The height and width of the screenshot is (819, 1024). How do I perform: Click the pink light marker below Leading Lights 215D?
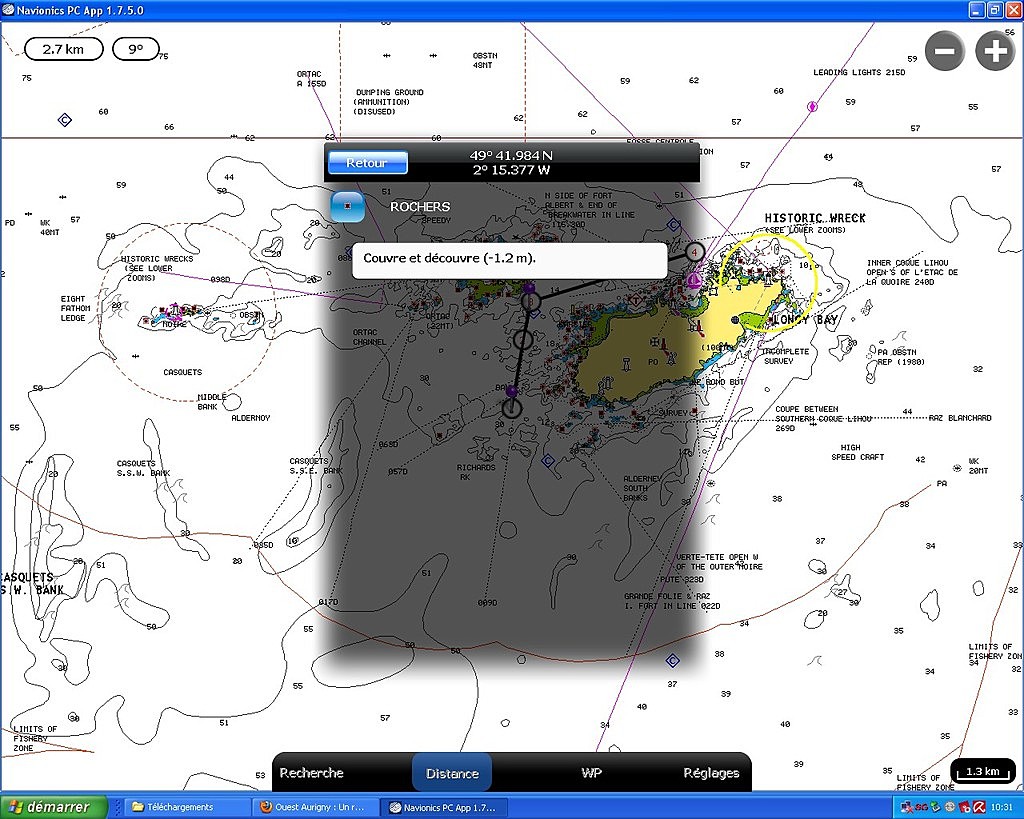click(812, 106)
